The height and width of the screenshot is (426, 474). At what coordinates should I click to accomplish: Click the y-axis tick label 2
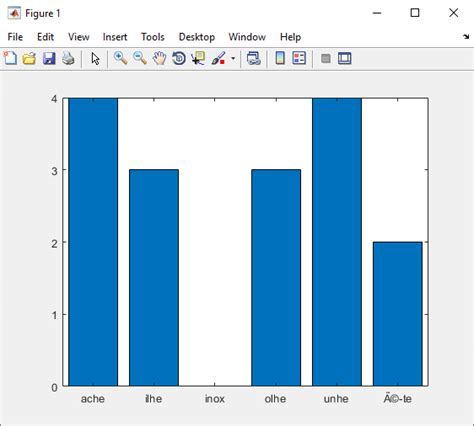point(54,243)
